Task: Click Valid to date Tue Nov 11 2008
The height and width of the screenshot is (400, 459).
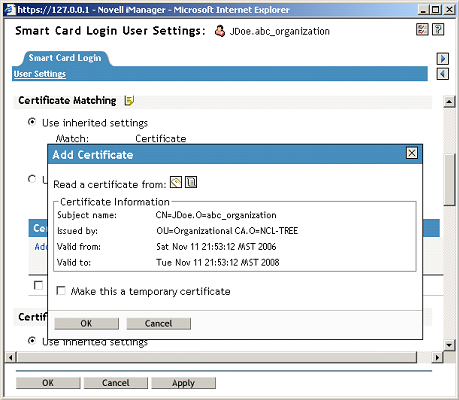Action: tap(217, 262)
